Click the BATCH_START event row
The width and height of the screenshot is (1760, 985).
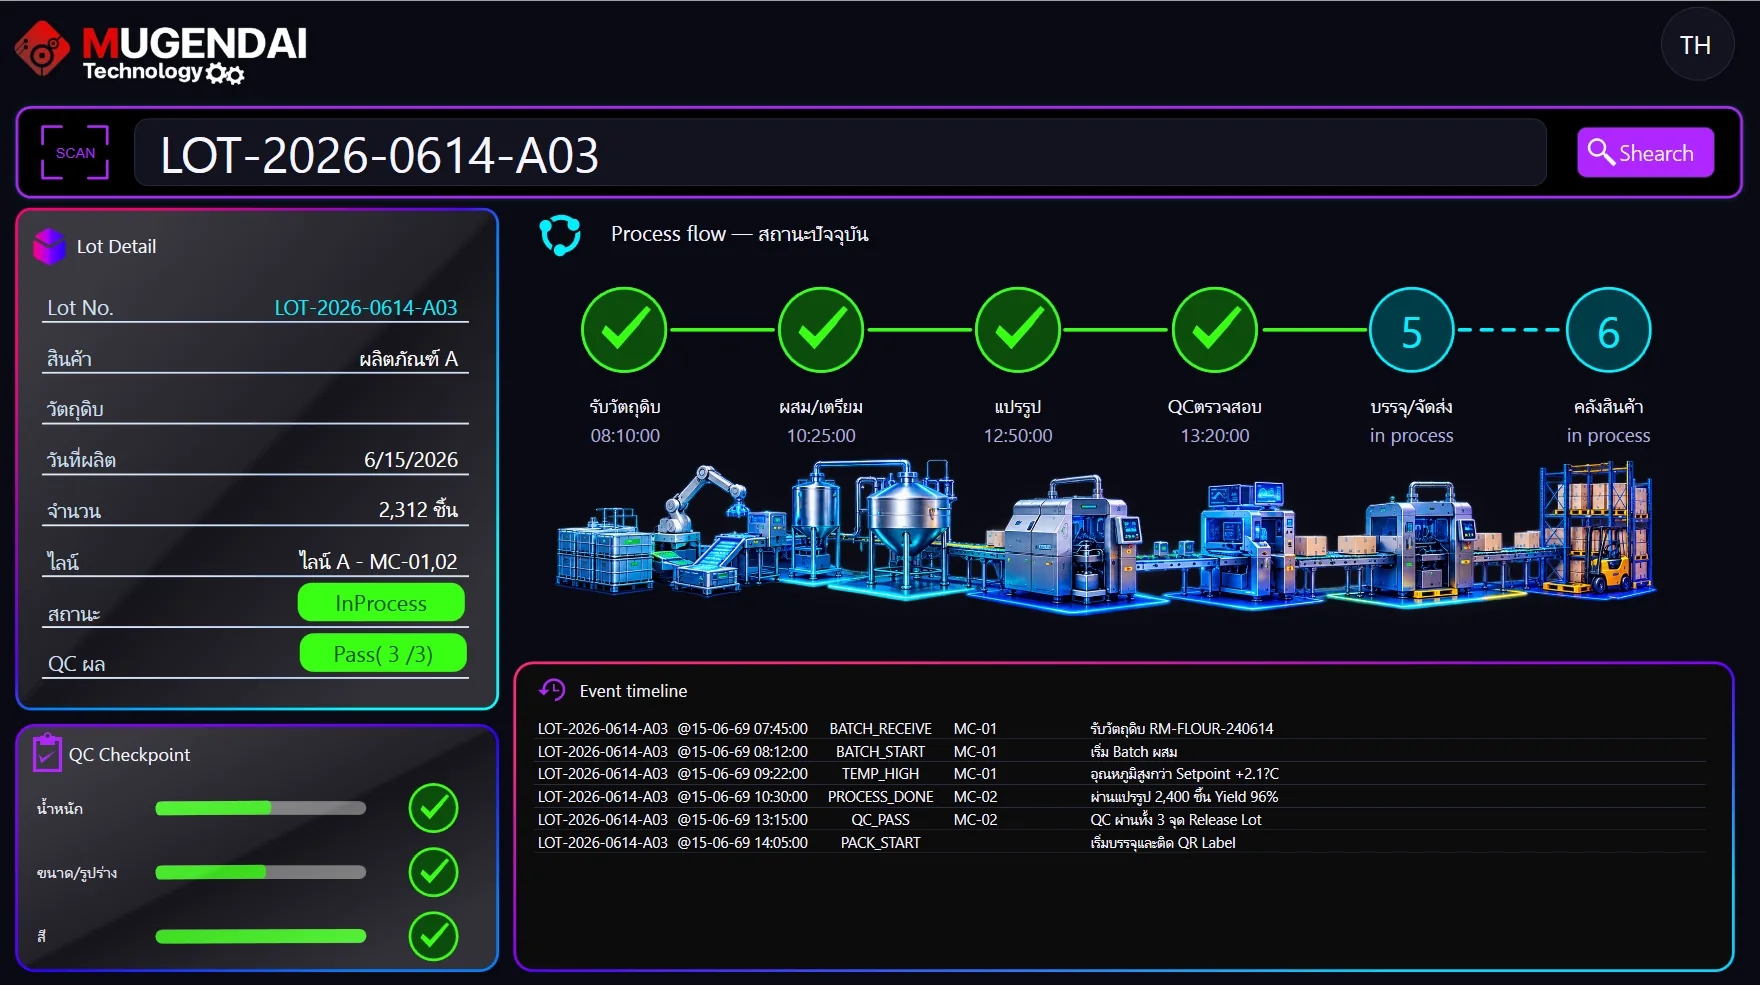(x=1120, y=752)
